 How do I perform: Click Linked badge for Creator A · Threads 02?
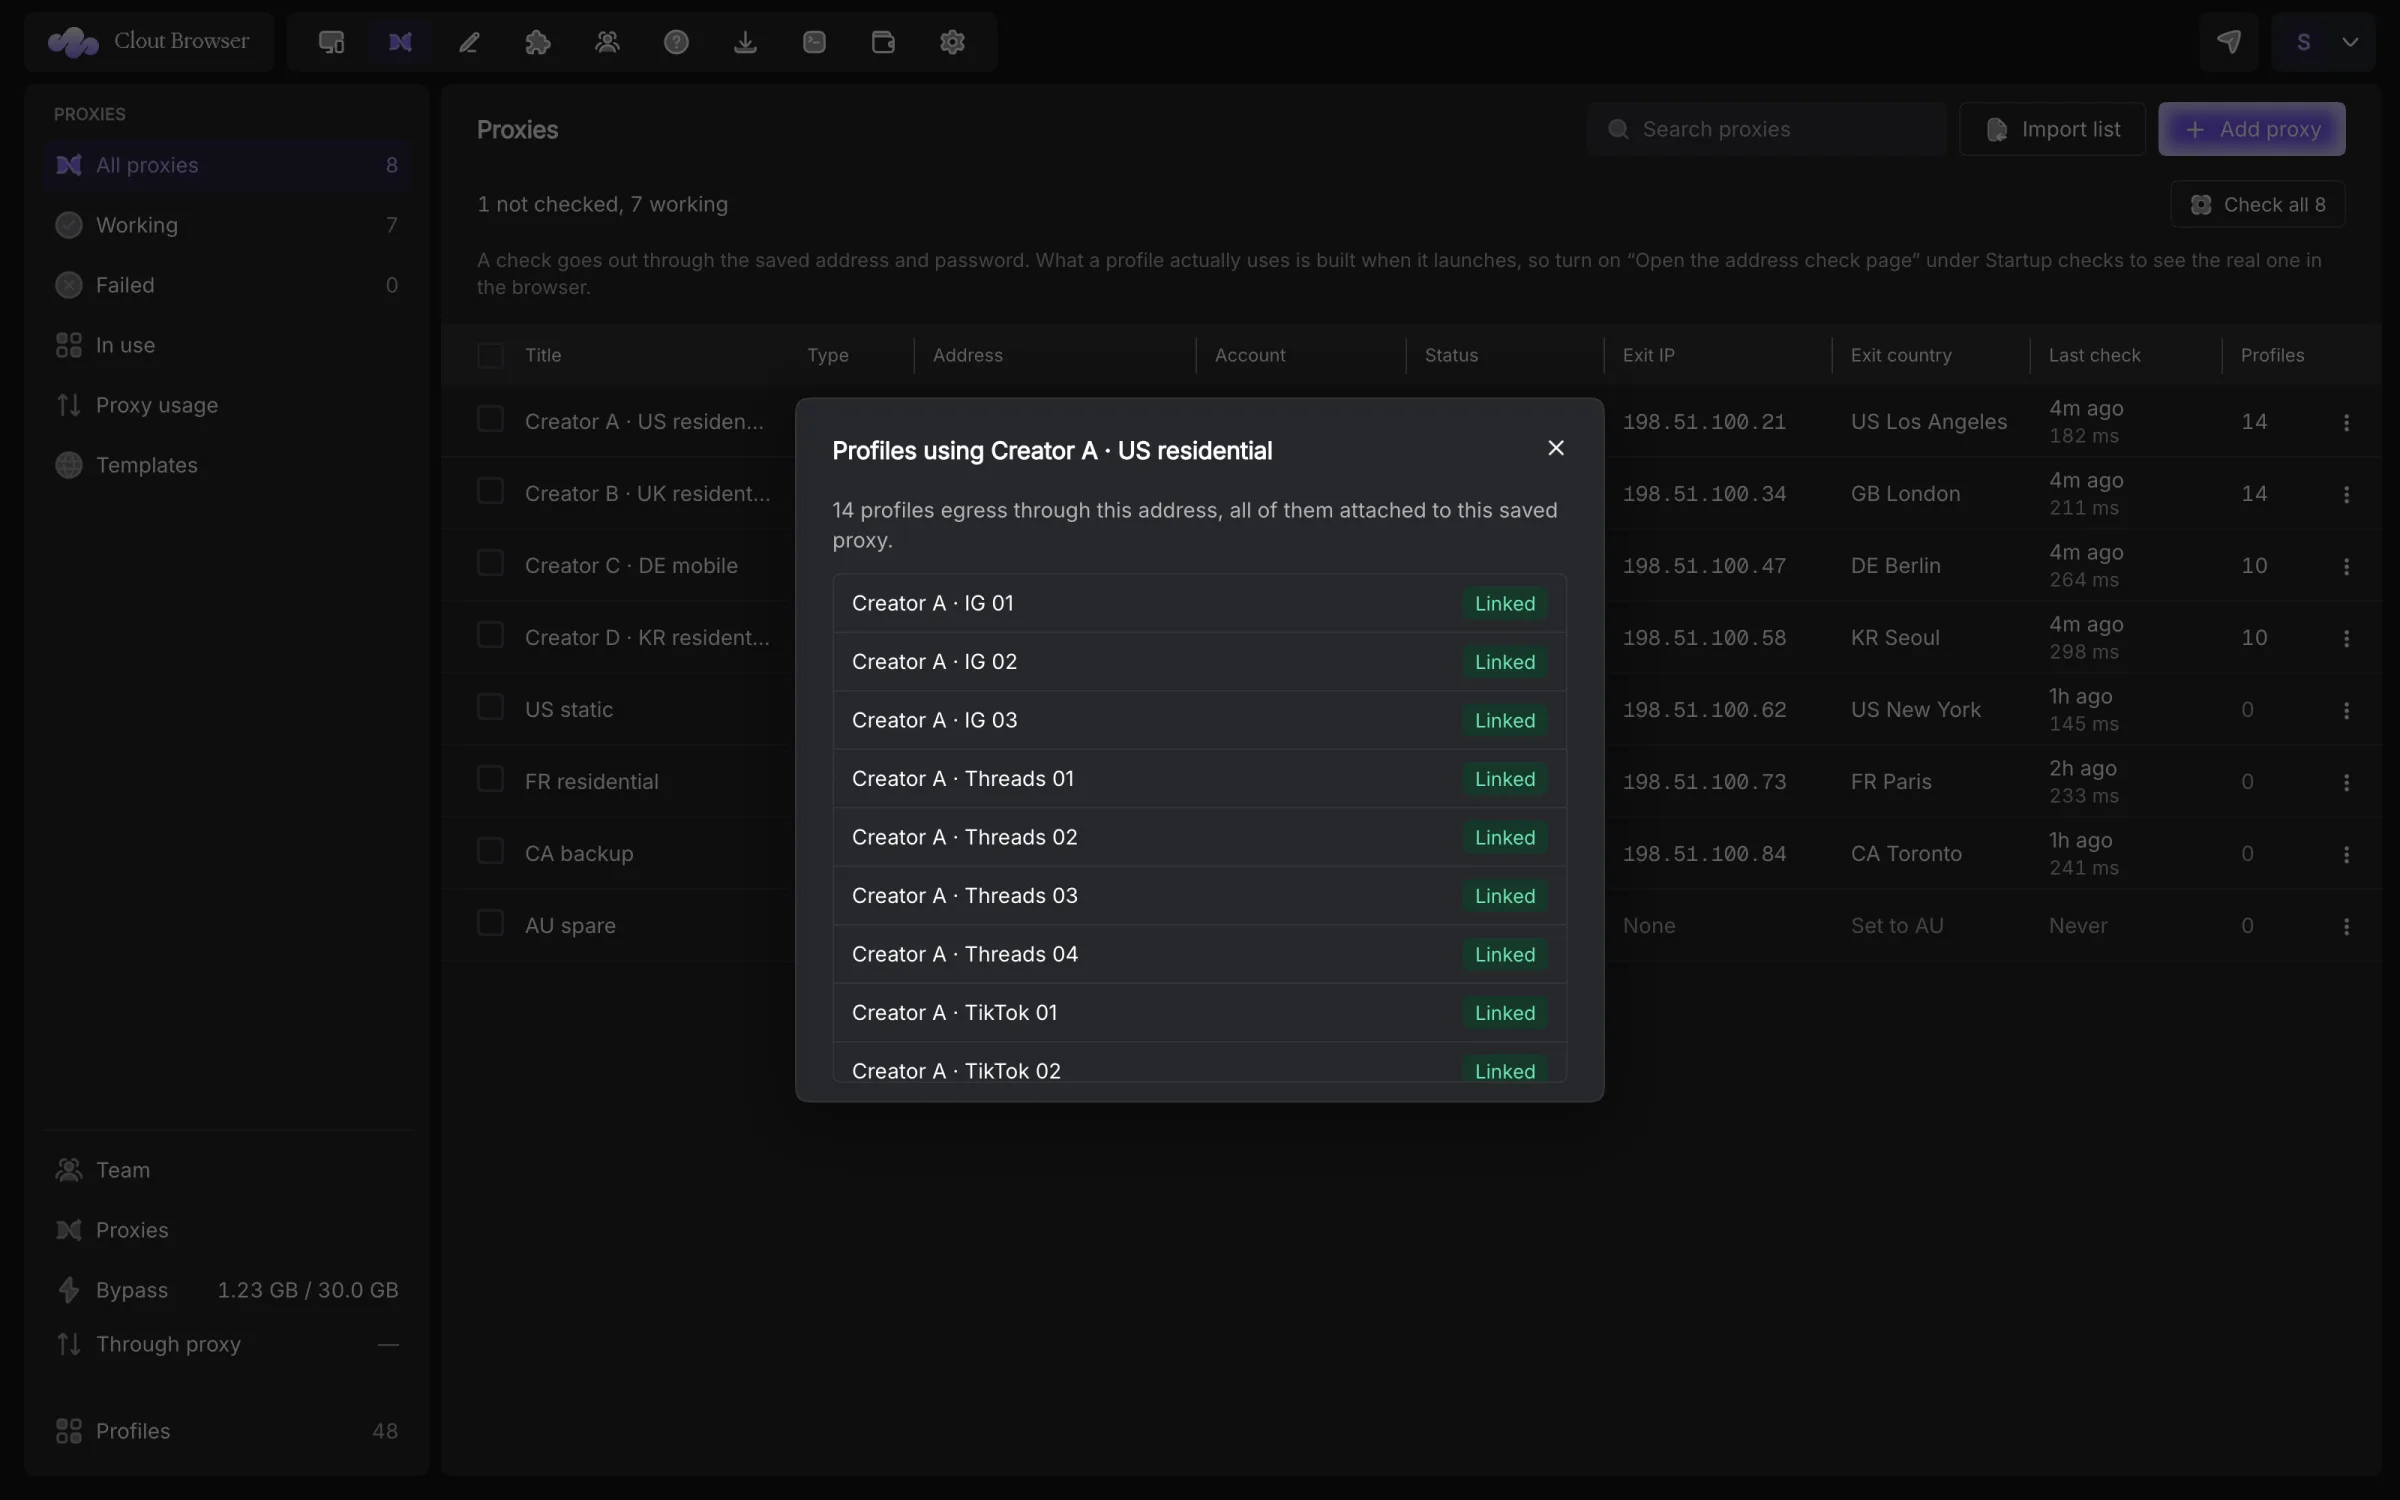click(x=1504, y=837)
